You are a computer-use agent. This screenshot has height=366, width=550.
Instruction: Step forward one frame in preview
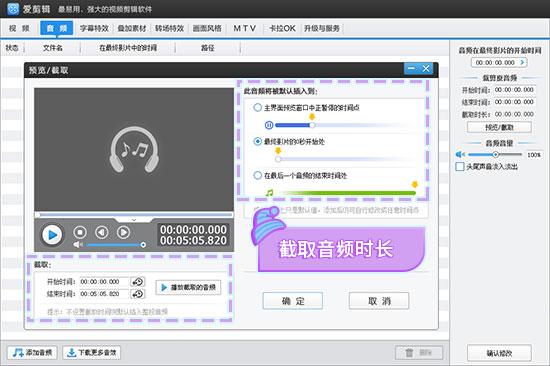tap(123, 232)
